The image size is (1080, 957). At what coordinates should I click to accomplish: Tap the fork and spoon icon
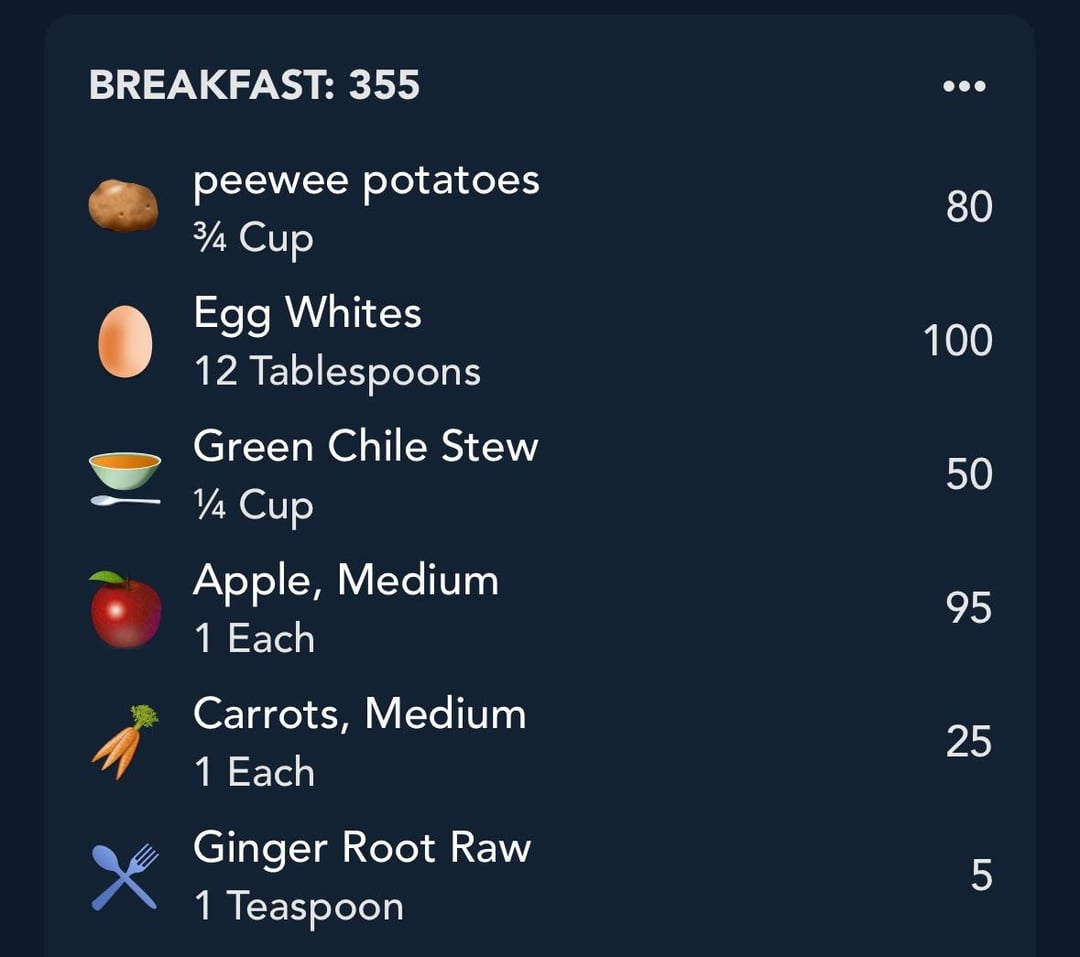point(125,876)
